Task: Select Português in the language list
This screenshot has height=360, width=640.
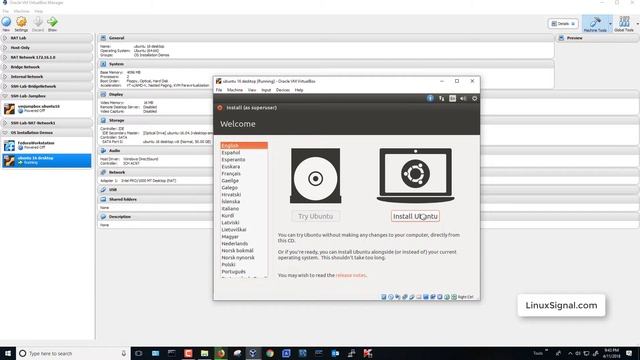Action: [x=244, y=272]
